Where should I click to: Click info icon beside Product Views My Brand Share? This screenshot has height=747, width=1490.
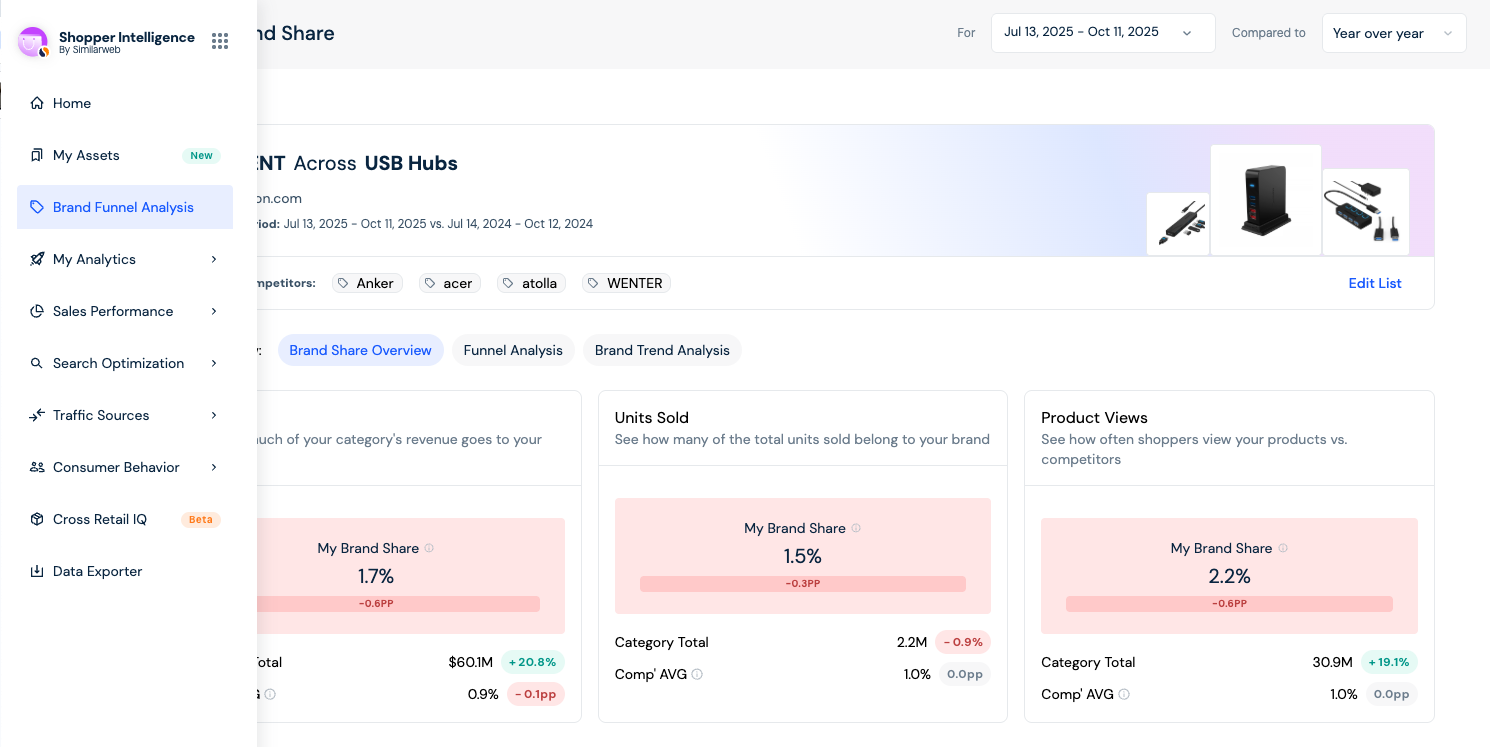tap(1283, 548)
